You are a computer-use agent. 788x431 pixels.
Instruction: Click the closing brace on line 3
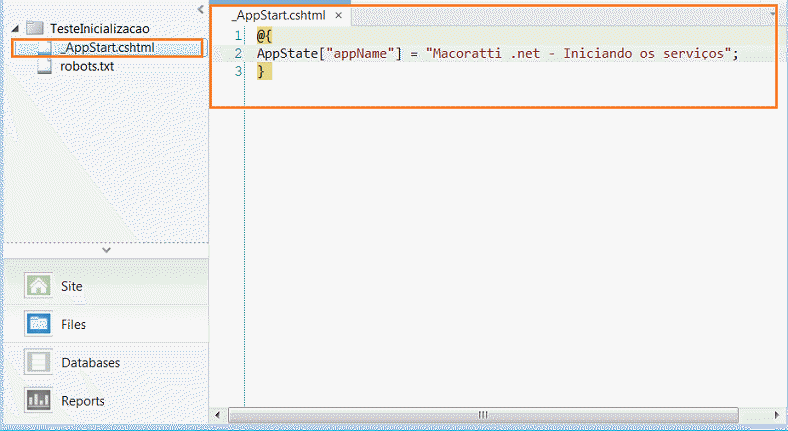[261, 72]
